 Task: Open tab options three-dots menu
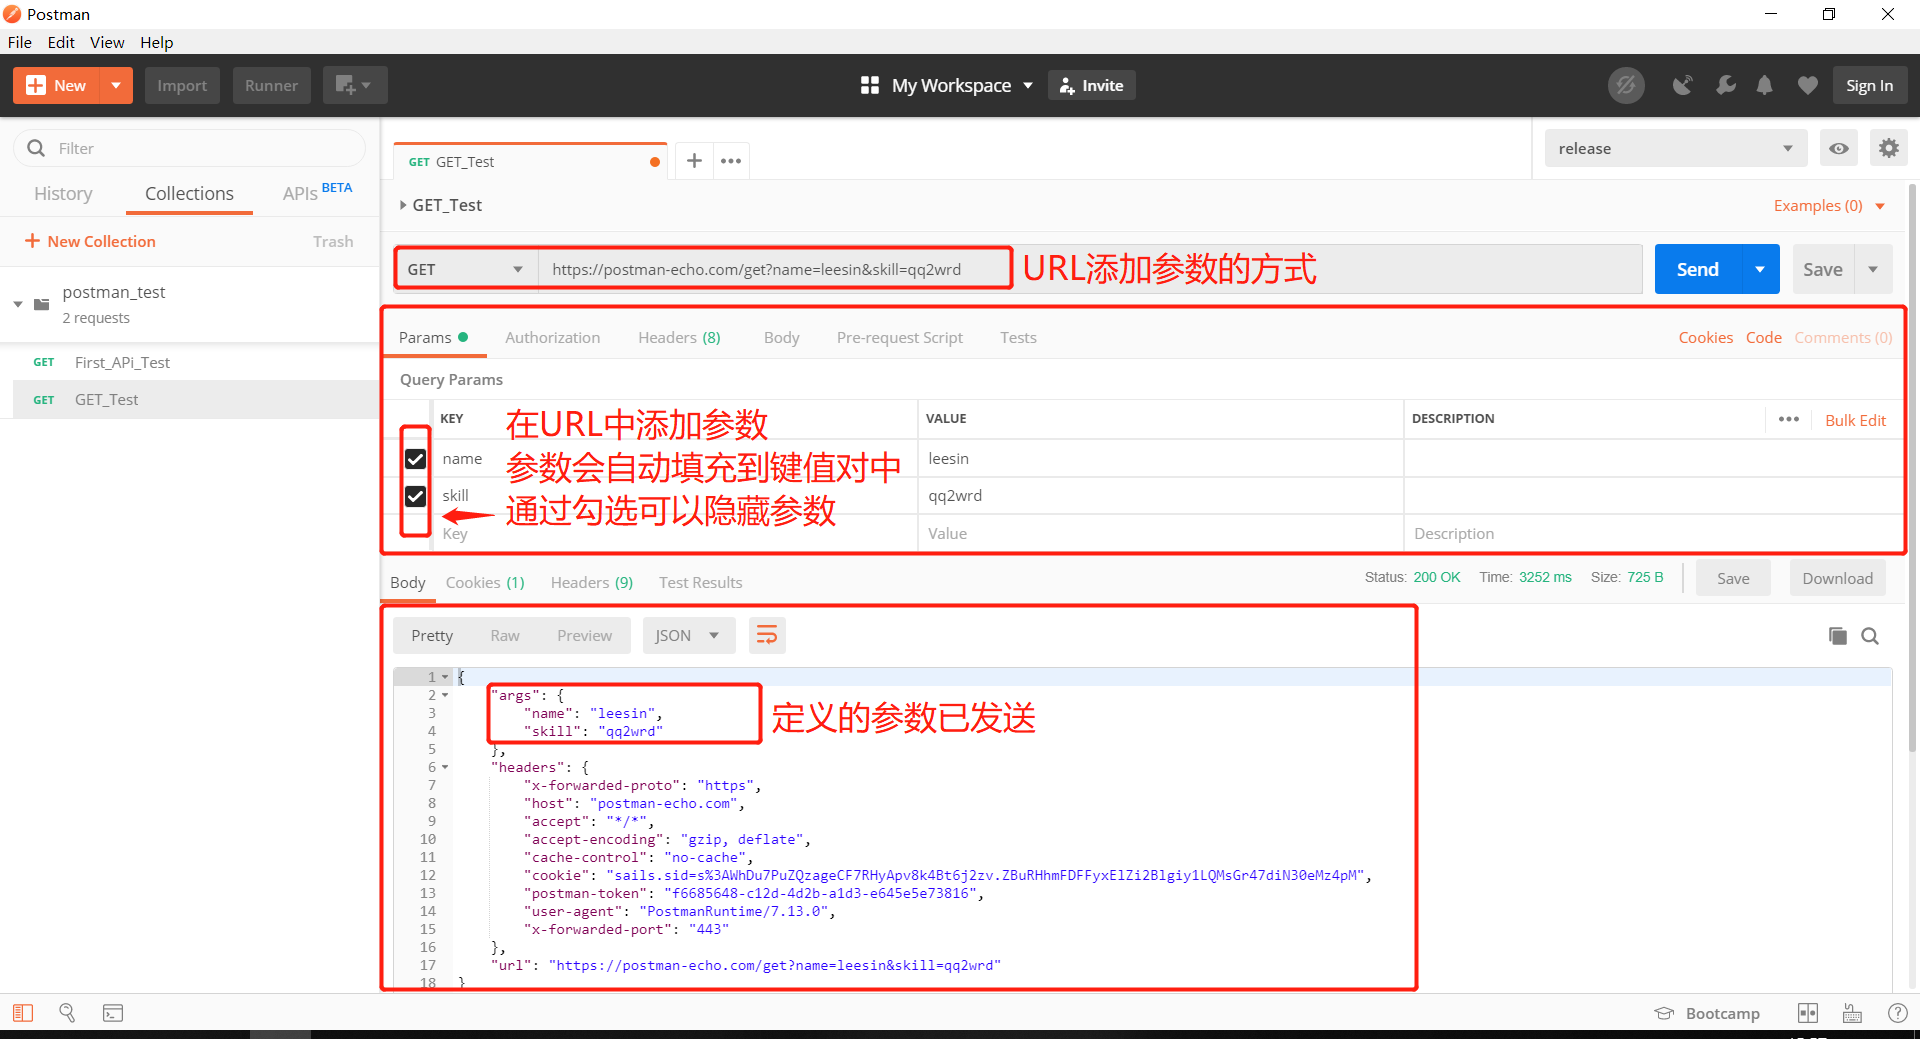coord(731,161)
